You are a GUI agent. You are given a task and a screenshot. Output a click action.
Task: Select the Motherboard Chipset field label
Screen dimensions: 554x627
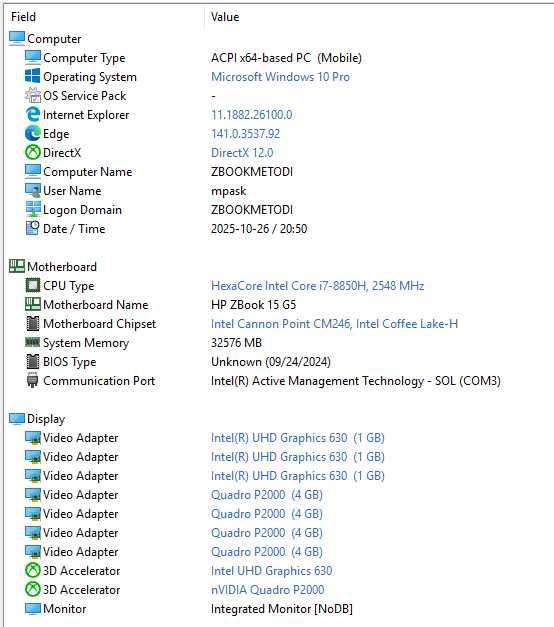point(100,324)
